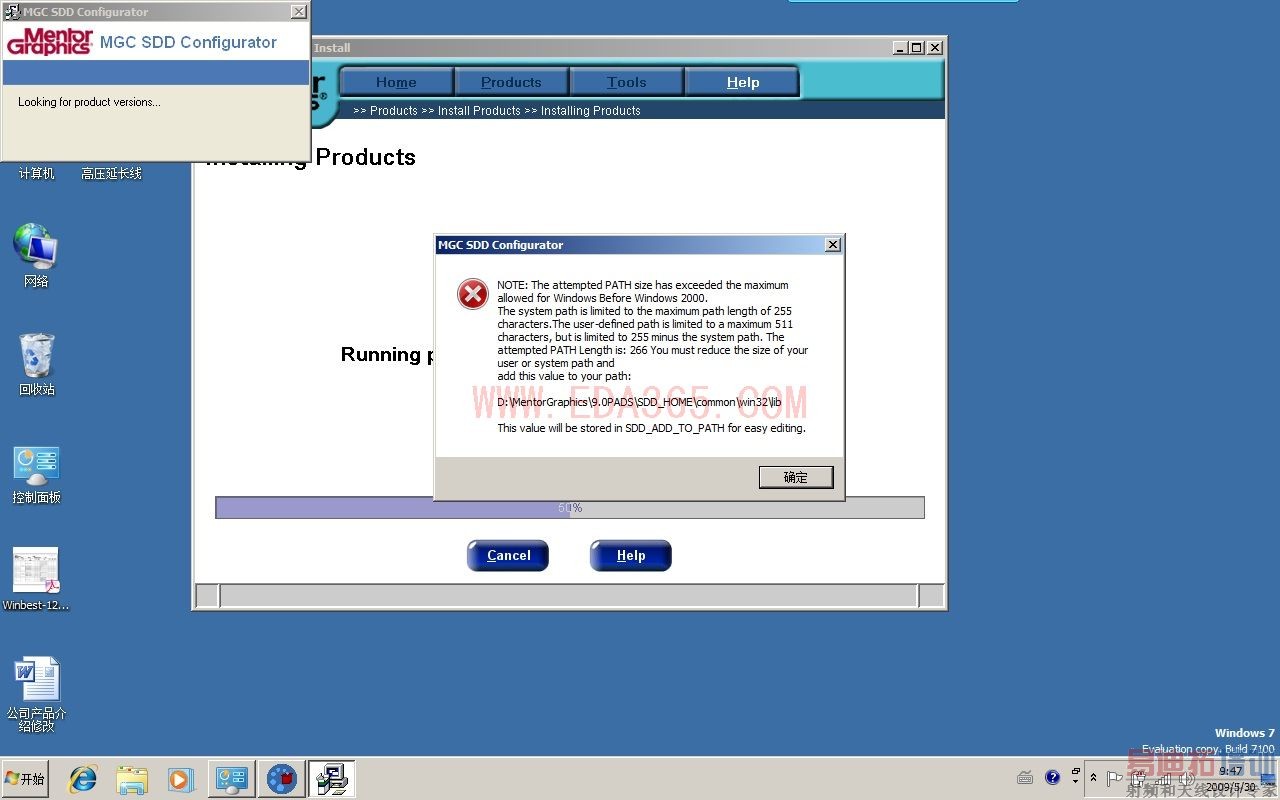Click the red error icon in the dialog
The width and height of the screenshot is (1280, 800).
[x=473, y=294]
